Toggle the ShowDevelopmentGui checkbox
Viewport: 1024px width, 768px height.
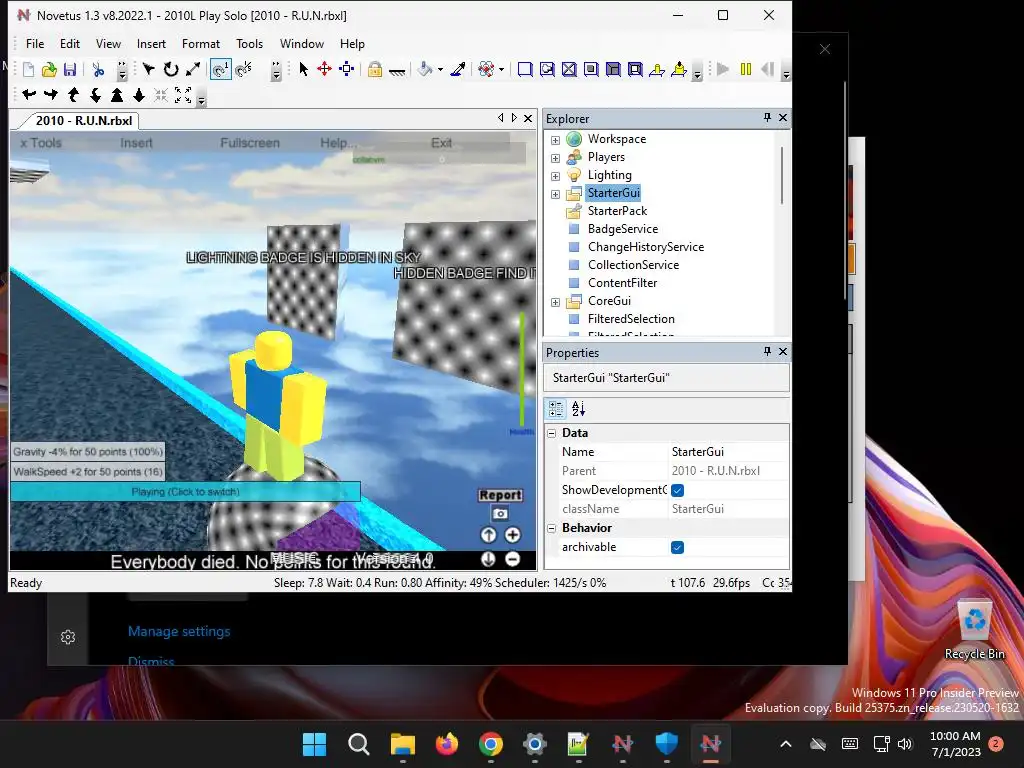[677, 490]
